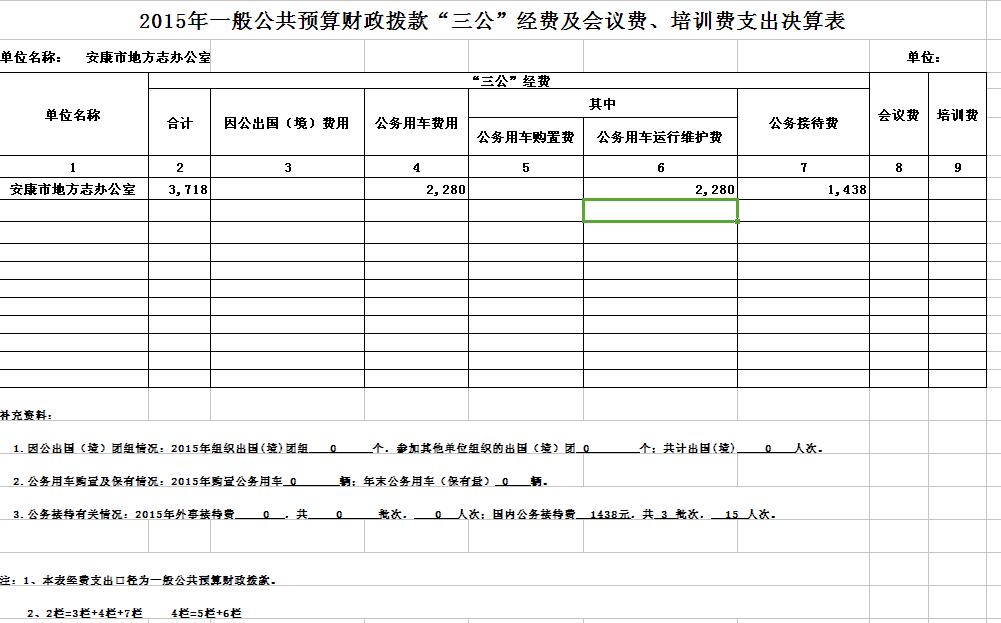Click column number cell '2'

pyautogui.click(x=179, y=167)
